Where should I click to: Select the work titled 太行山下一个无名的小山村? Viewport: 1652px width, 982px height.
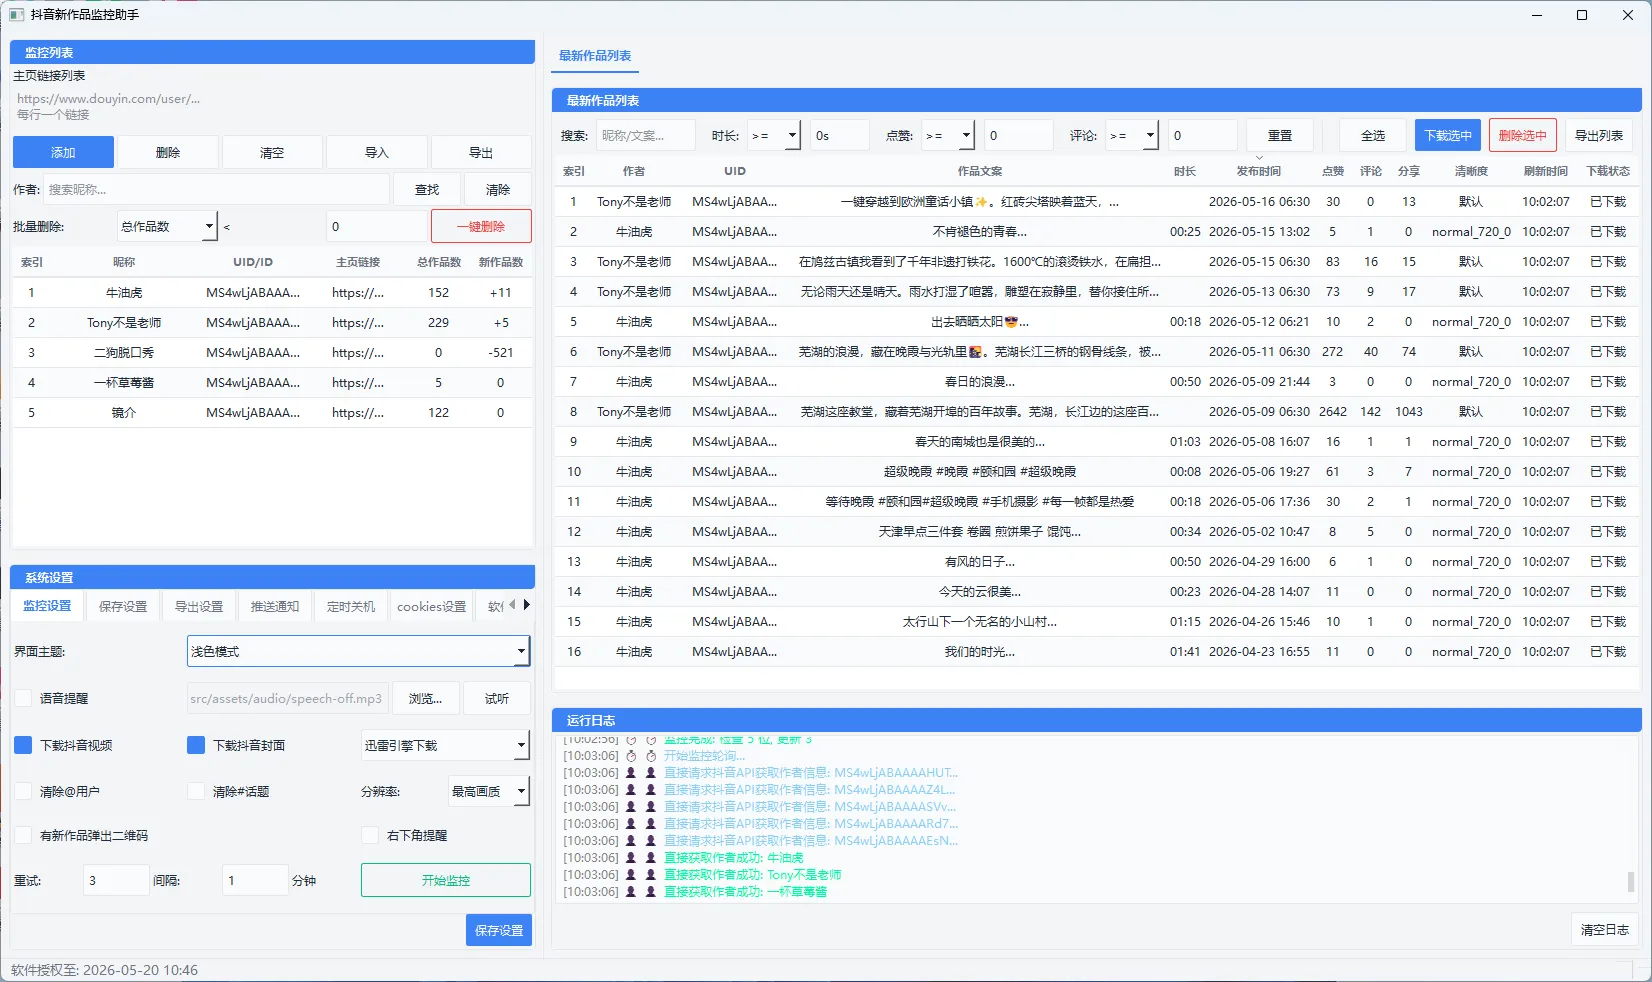(x=1097, y=622)
